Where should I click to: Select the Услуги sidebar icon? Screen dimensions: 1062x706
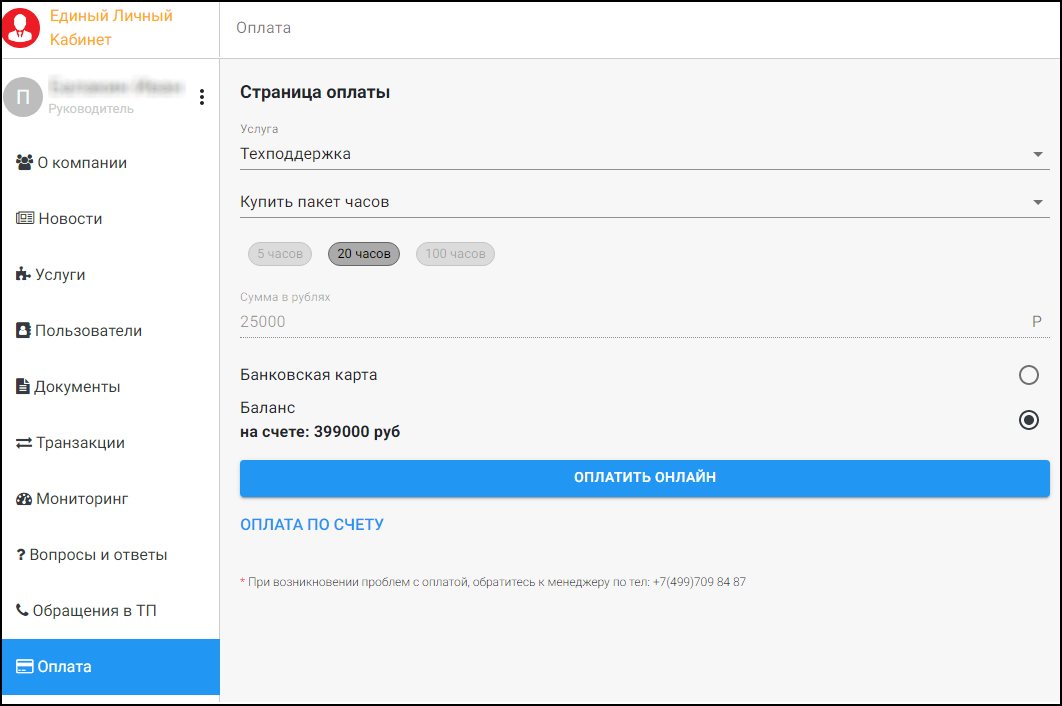pos(23,274)
